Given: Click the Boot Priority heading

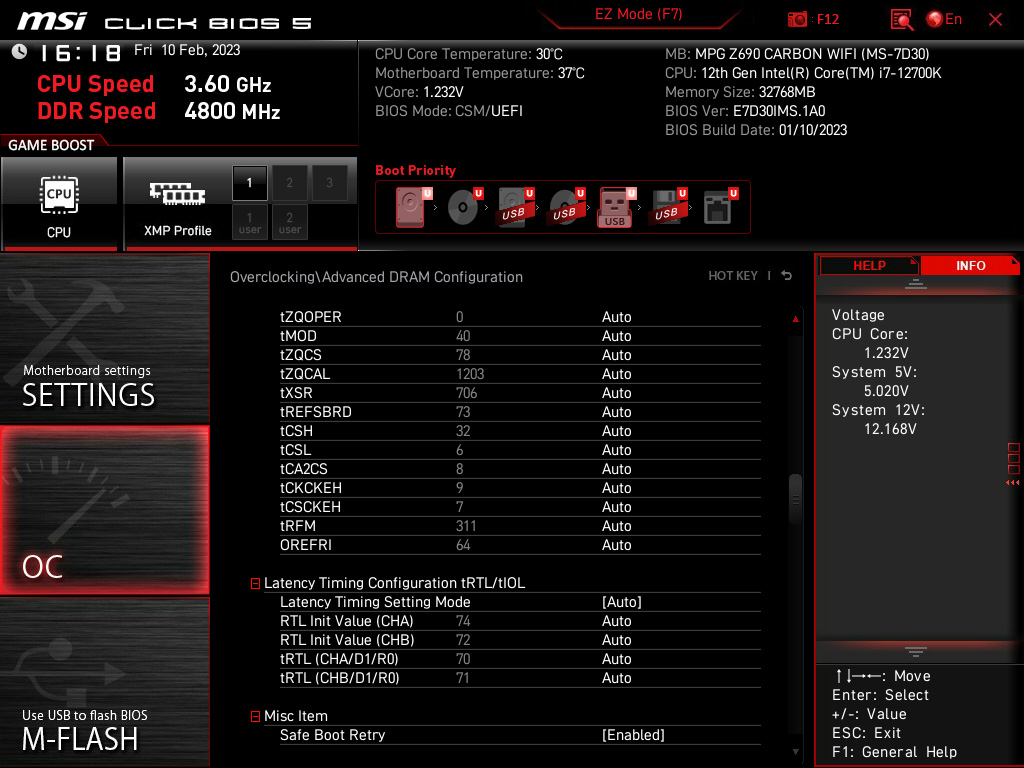Looking at the screenshot, I should 415,170.
